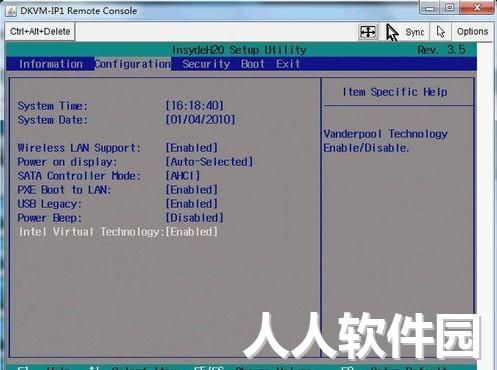Screen dimensions: 497x370
Task: Go to the Boot tab
Action: pos(253,64)
